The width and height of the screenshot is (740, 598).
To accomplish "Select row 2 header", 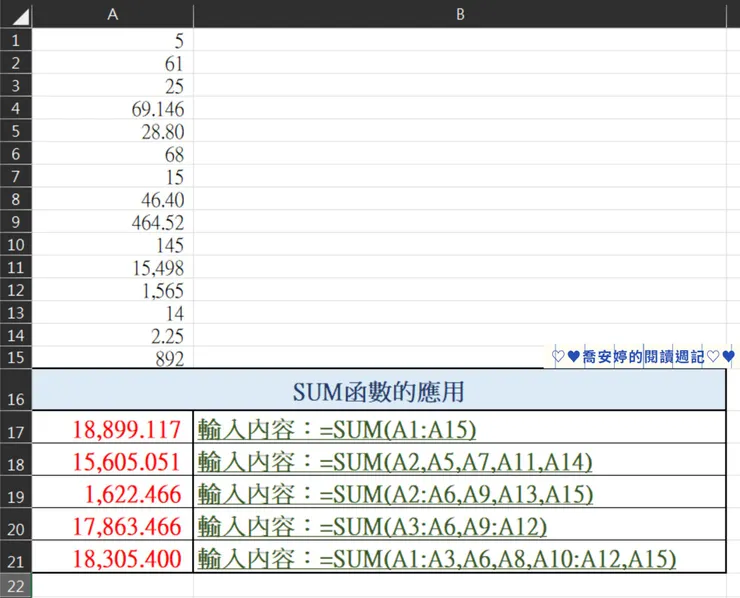I will pos(16,62).
